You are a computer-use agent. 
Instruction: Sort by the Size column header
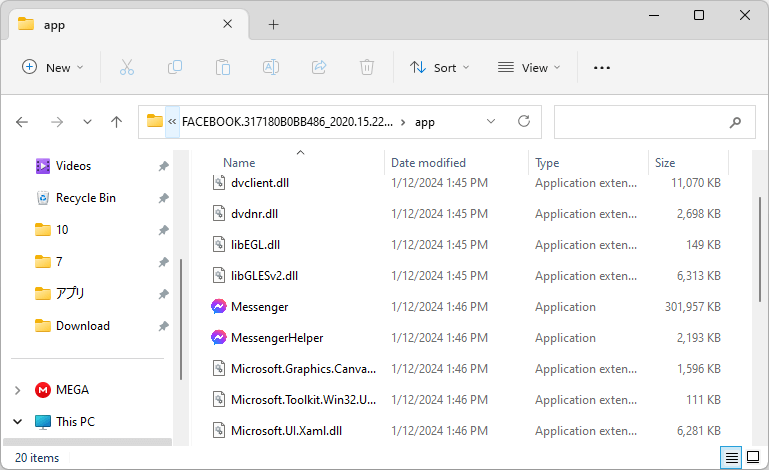click(x=665, y=163)
